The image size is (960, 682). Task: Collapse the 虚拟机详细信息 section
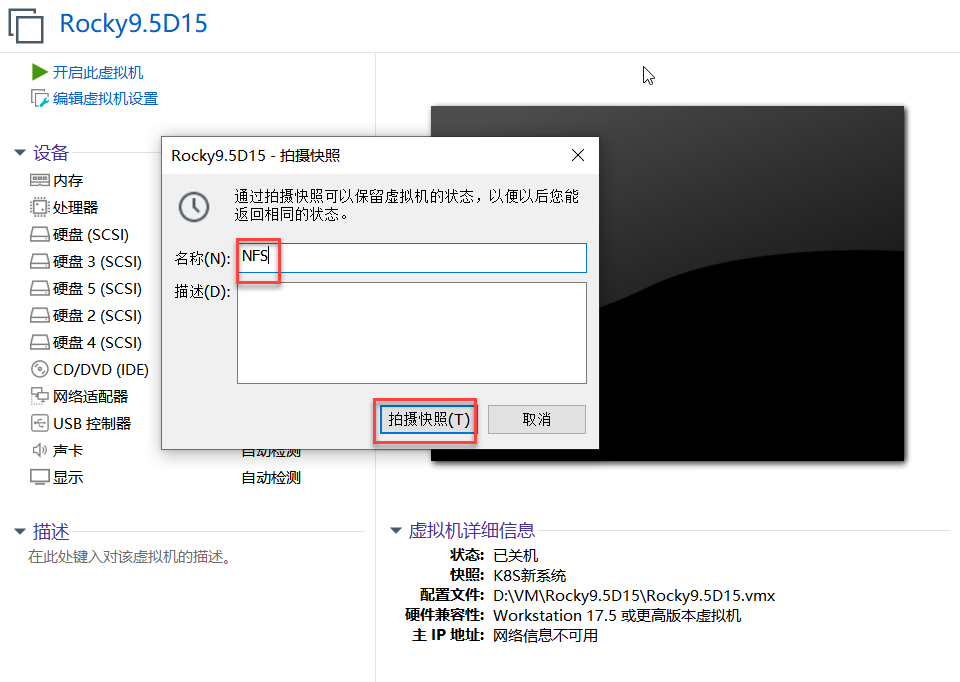pos(395,531)
